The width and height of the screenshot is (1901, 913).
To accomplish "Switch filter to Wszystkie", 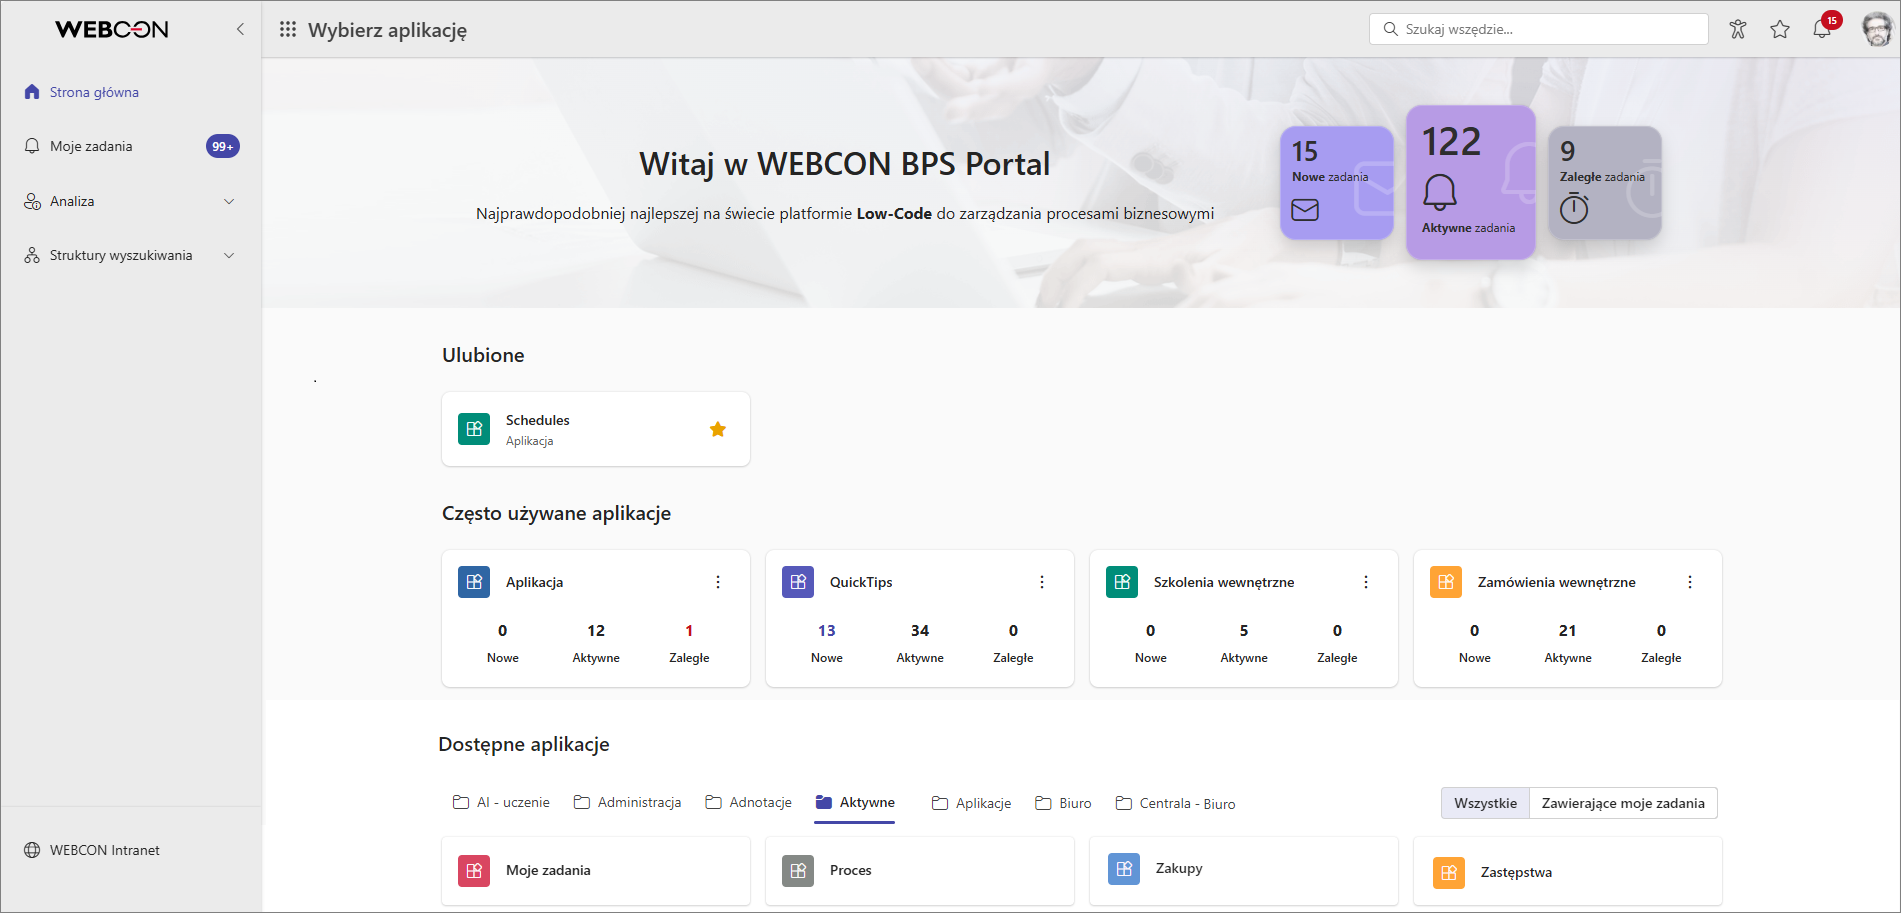I will (x=1485, y=803).
